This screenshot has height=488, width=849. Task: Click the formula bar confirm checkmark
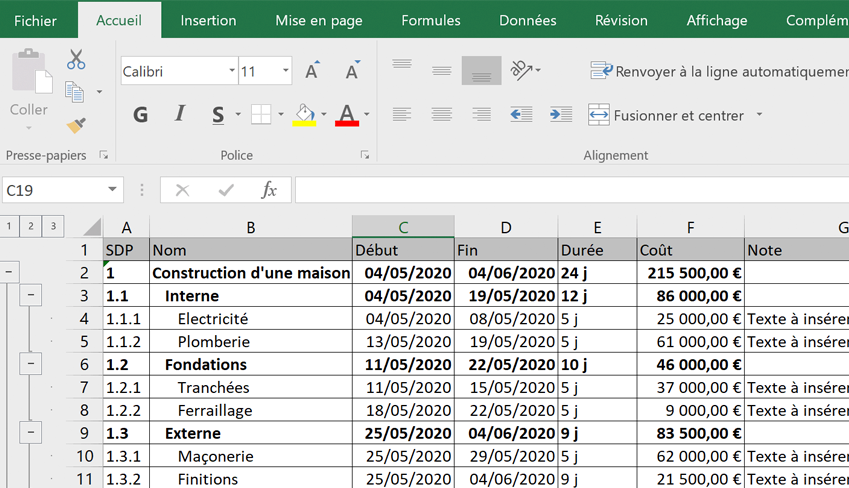tap(226, 190)
